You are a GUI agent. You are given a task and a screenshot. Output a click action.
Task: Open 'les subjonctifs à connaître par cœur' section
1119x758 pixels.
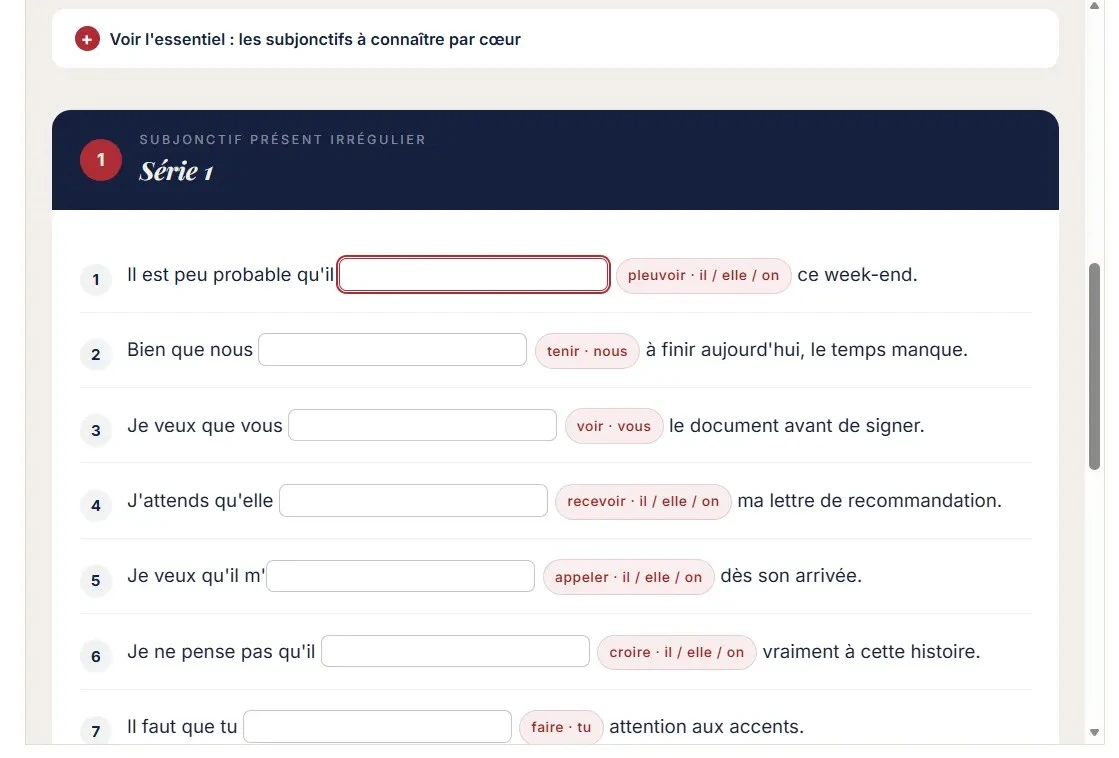379,39
